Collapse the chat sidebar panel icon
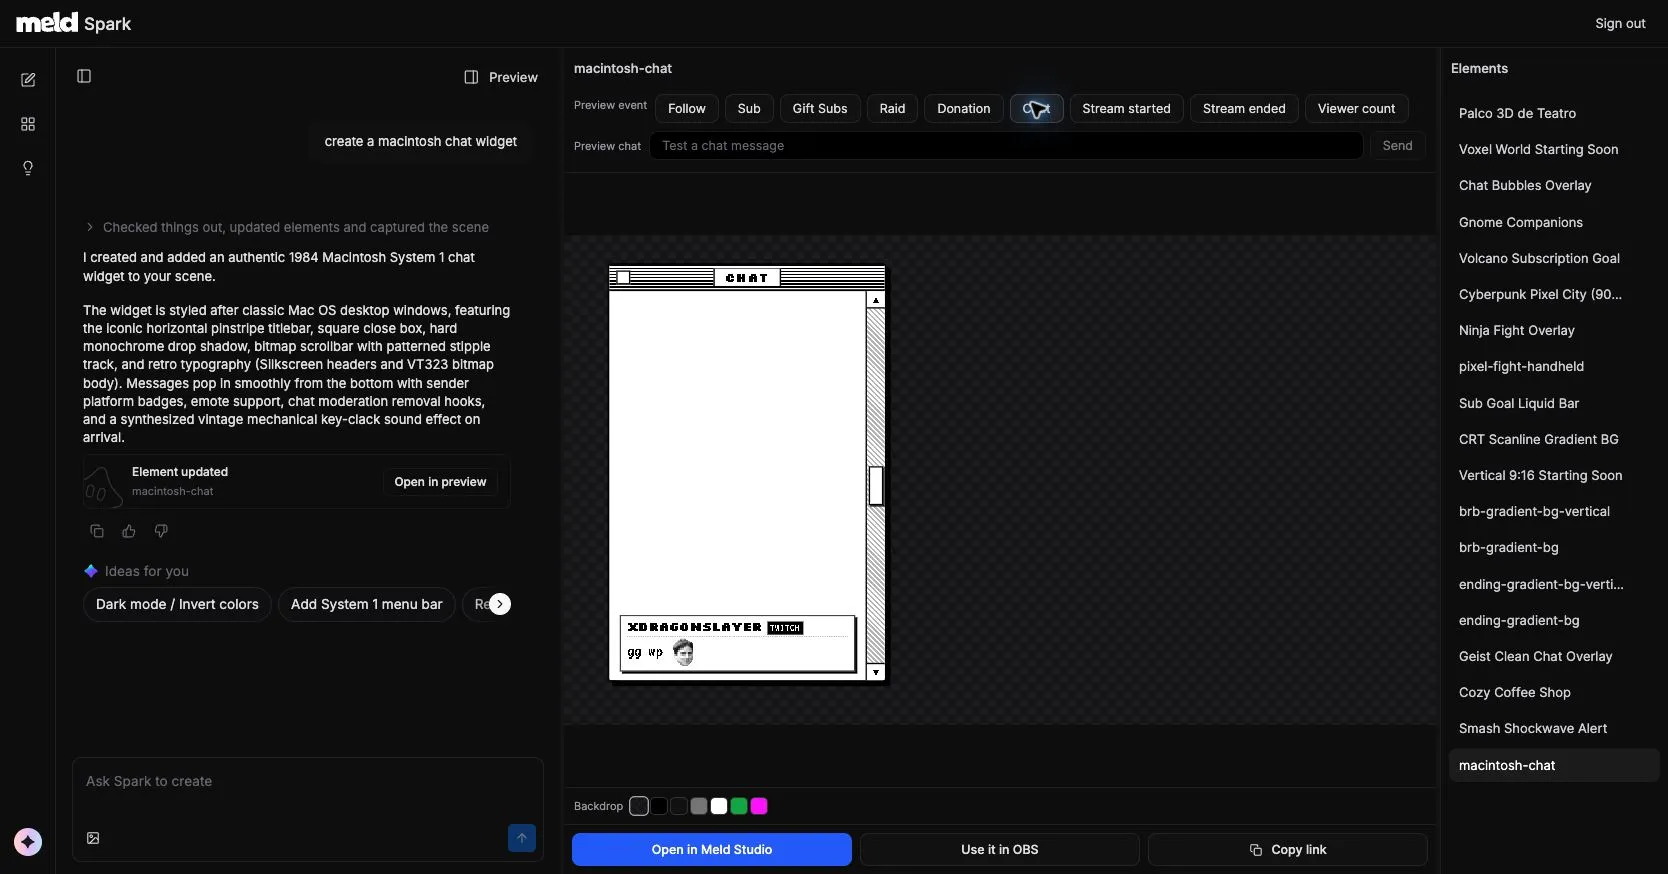The width and height of the screenshot is (1668, 874). click(x=84, y=76)
